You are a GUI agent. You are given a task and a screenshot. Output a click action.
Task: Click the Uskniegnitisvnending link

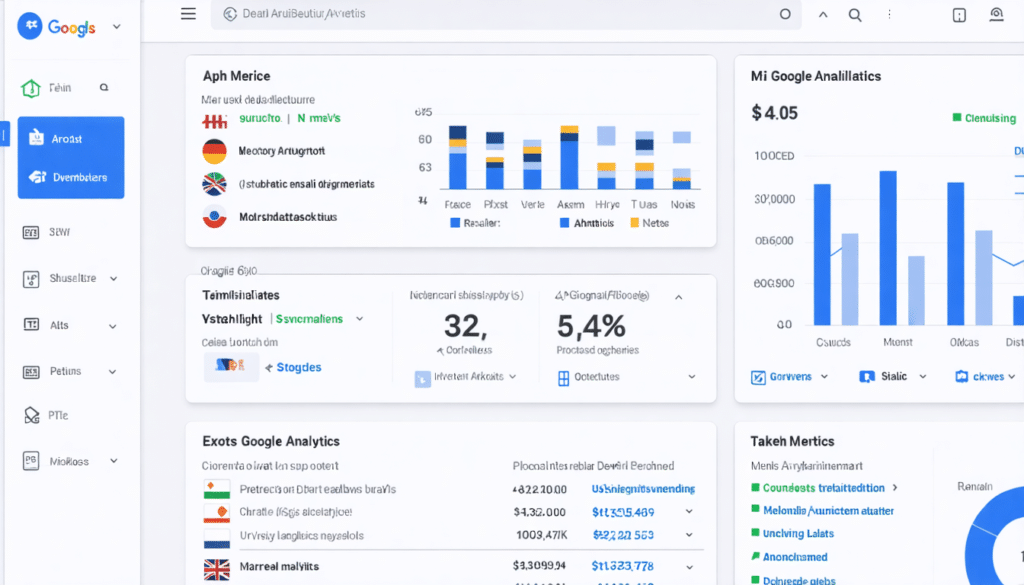click(643, 489)
